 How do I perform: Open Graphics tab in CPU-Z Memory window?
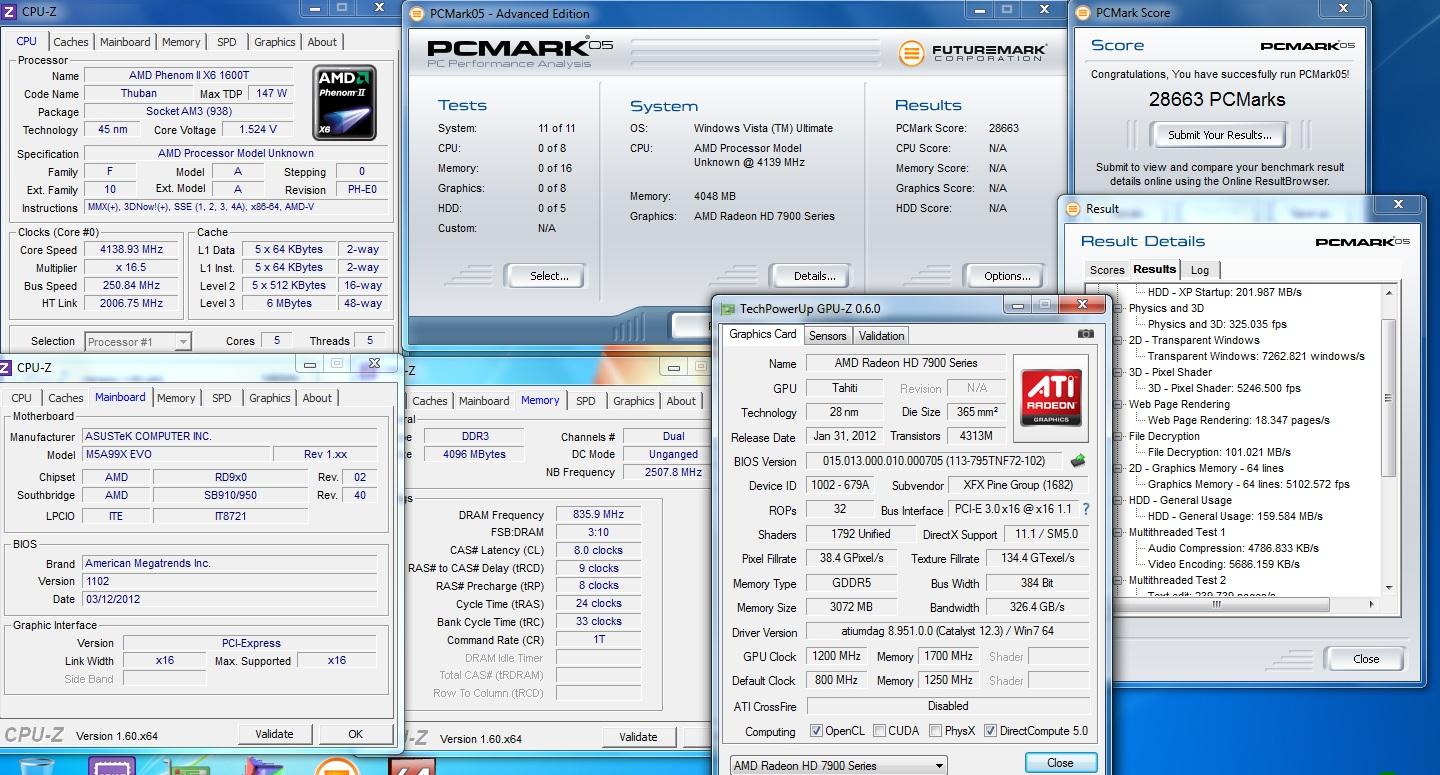pos(634,401)
